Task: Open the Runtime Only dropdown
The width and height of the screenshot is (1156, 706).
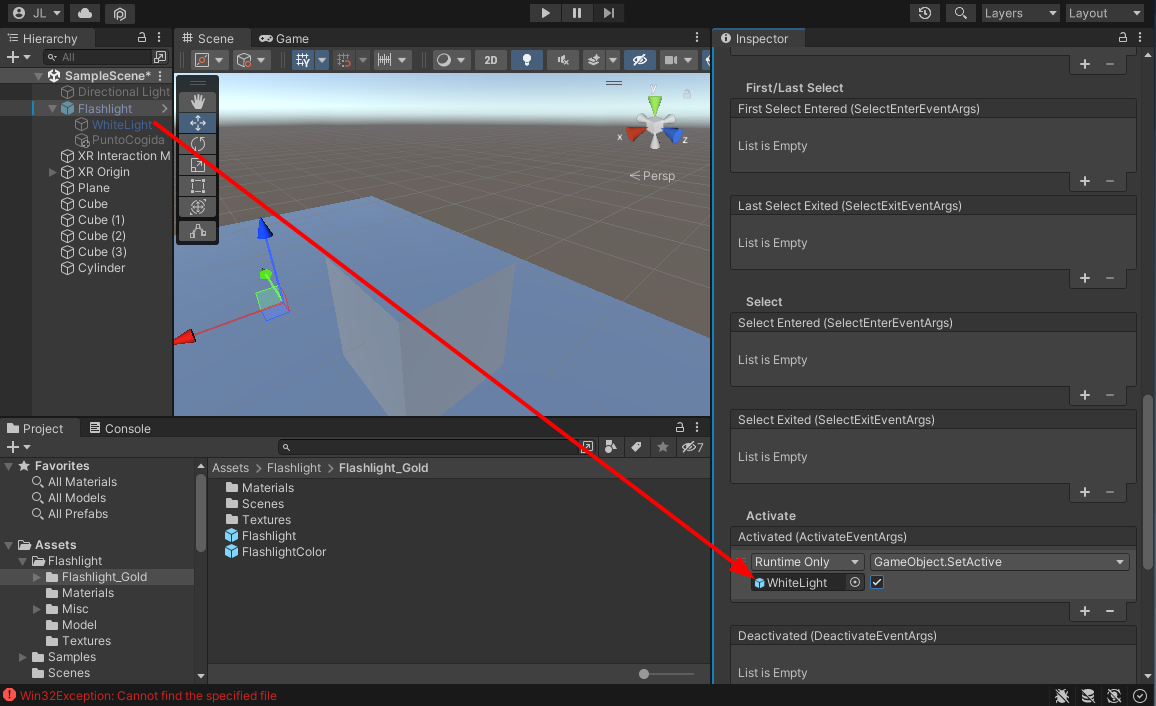Action: pos(807,562)
